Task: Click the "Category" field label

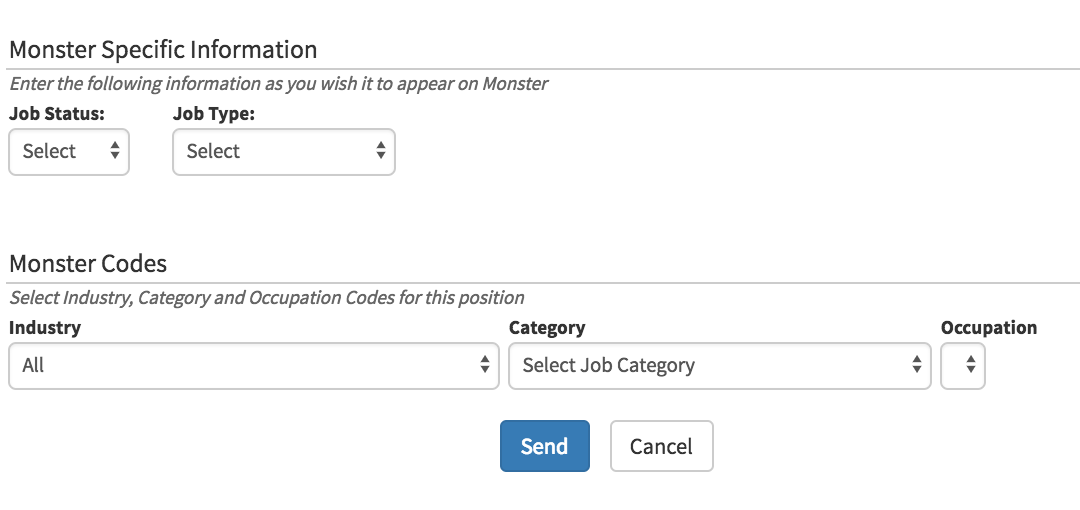Action: pyautogui.click(x=547, y=327)
